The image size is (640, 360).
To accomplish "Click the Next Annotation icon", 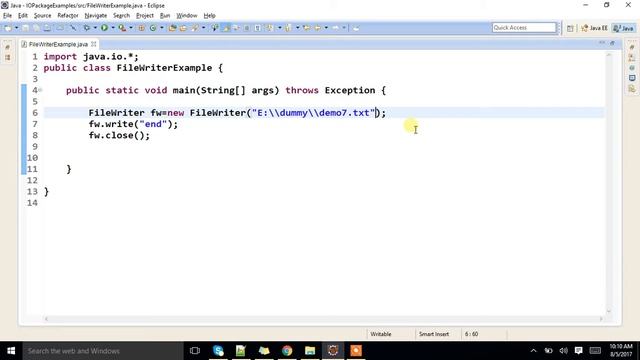I will [270, 28].
